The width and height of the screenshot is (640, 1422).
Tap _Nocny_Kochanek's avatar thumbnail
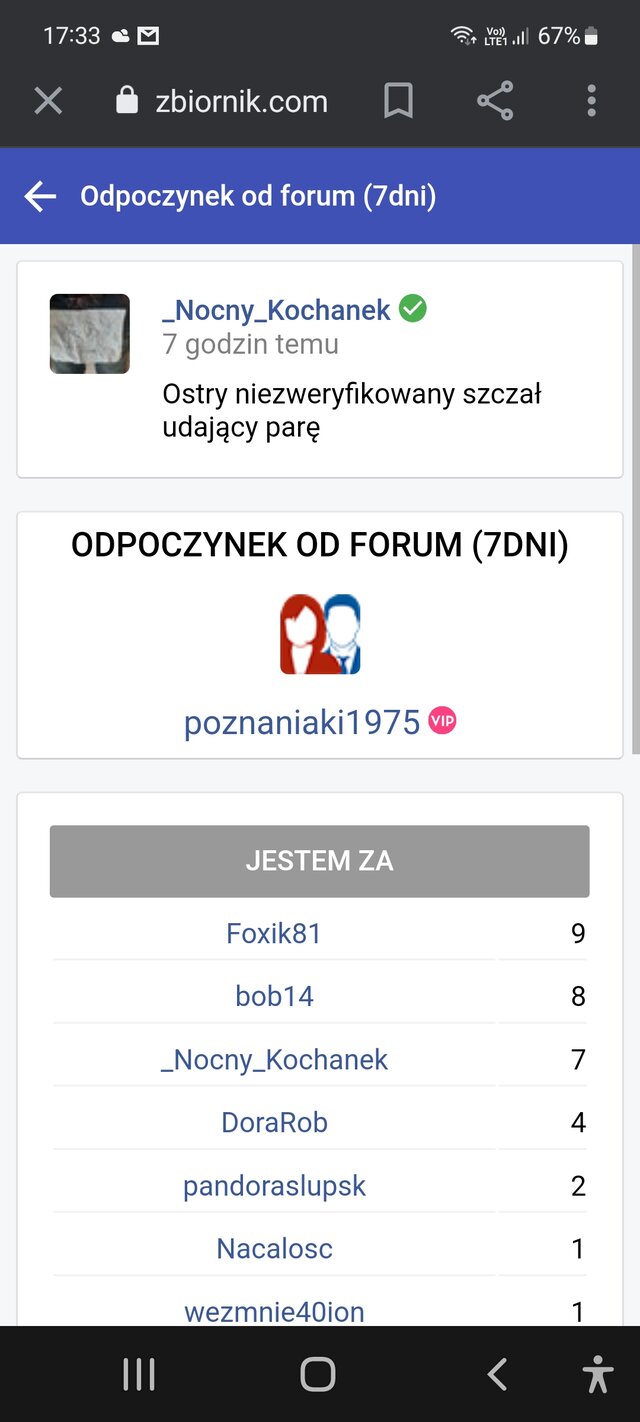coord(89,333)
